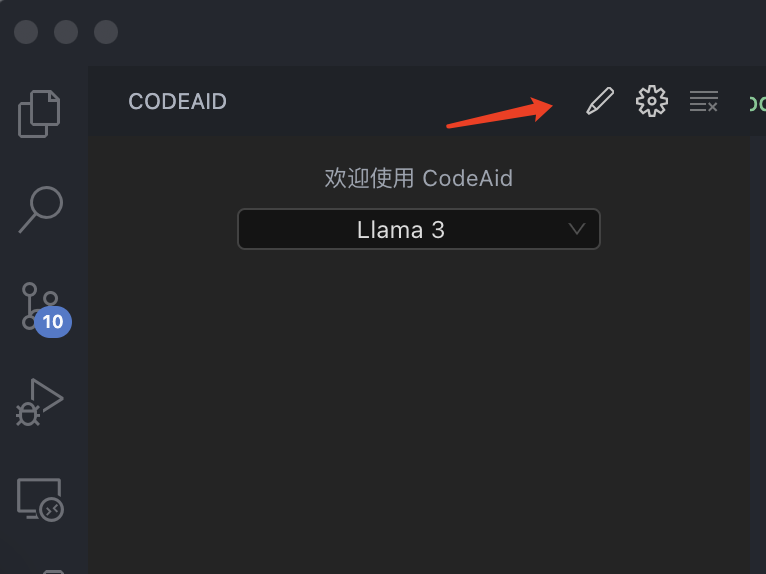Click the CODEAID panel title

[x=177, y=102]
